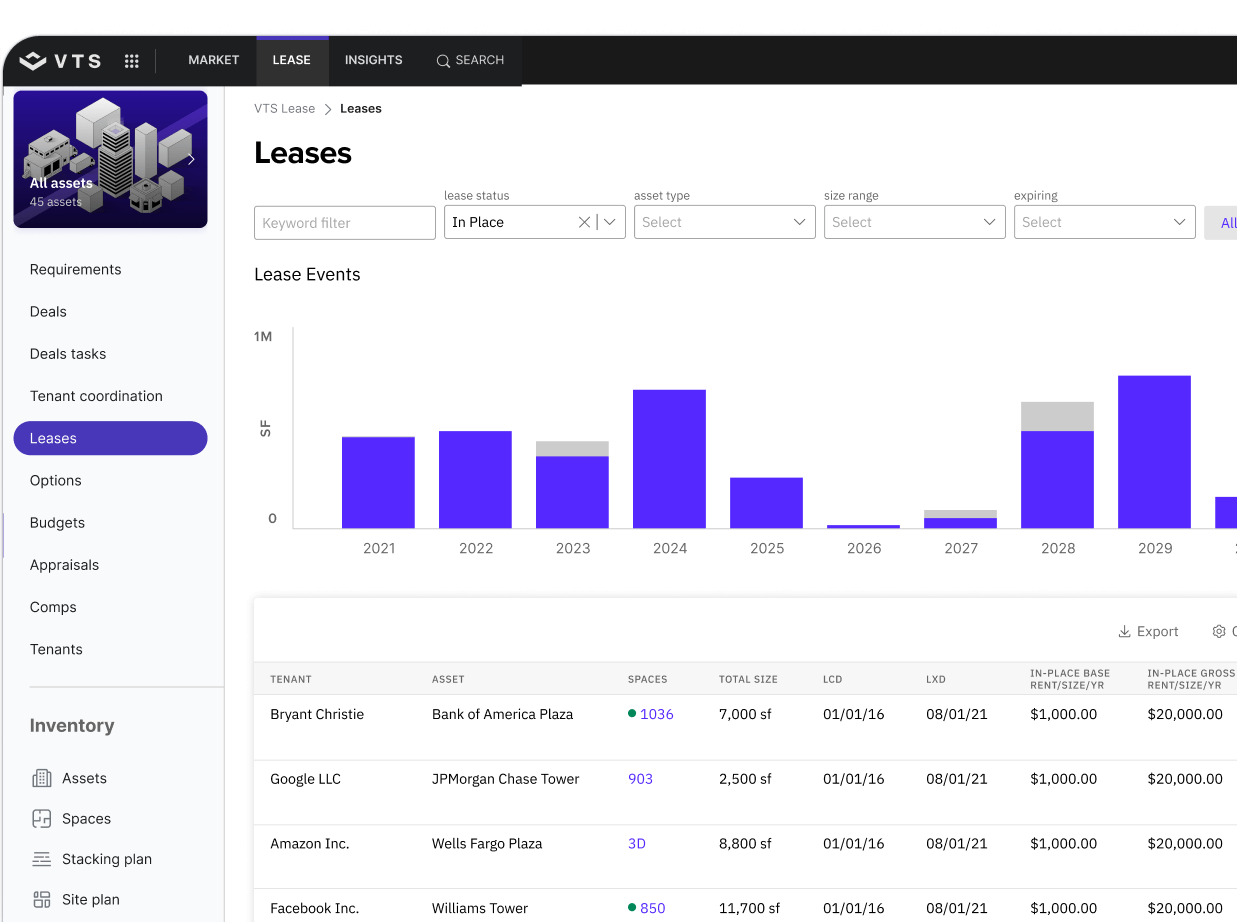Open Deals tasks in the sidebar
The width and height of the screenshot is (1237, 923).
point(68,353)
